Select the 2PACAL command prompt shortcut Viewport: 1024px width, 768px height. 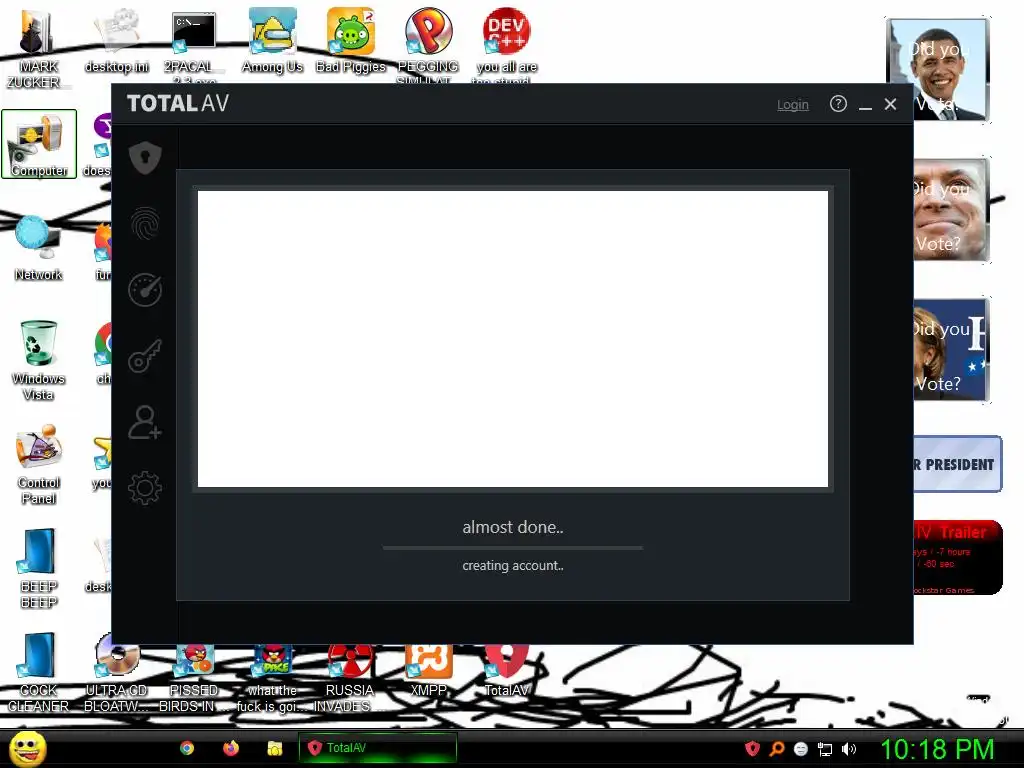pyautogui.click(x=194, y=46)
